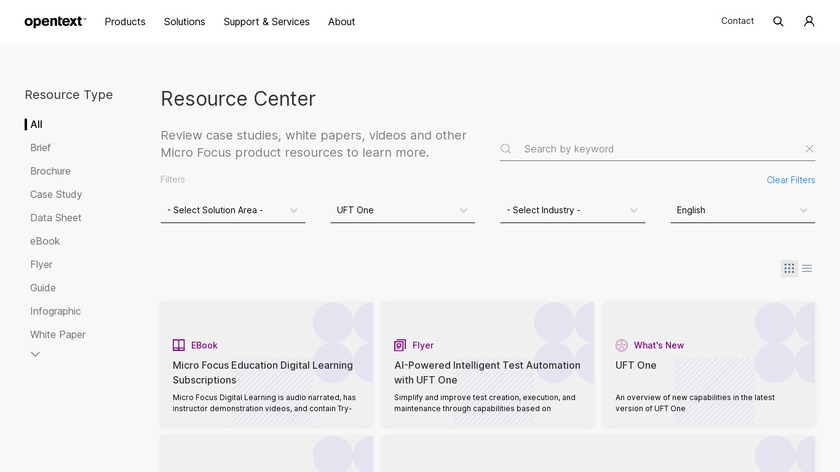The height and width of the screenshot is (472, 840).
Task: Filter by Data Sheet resource type
Action: tap(56, 218)
